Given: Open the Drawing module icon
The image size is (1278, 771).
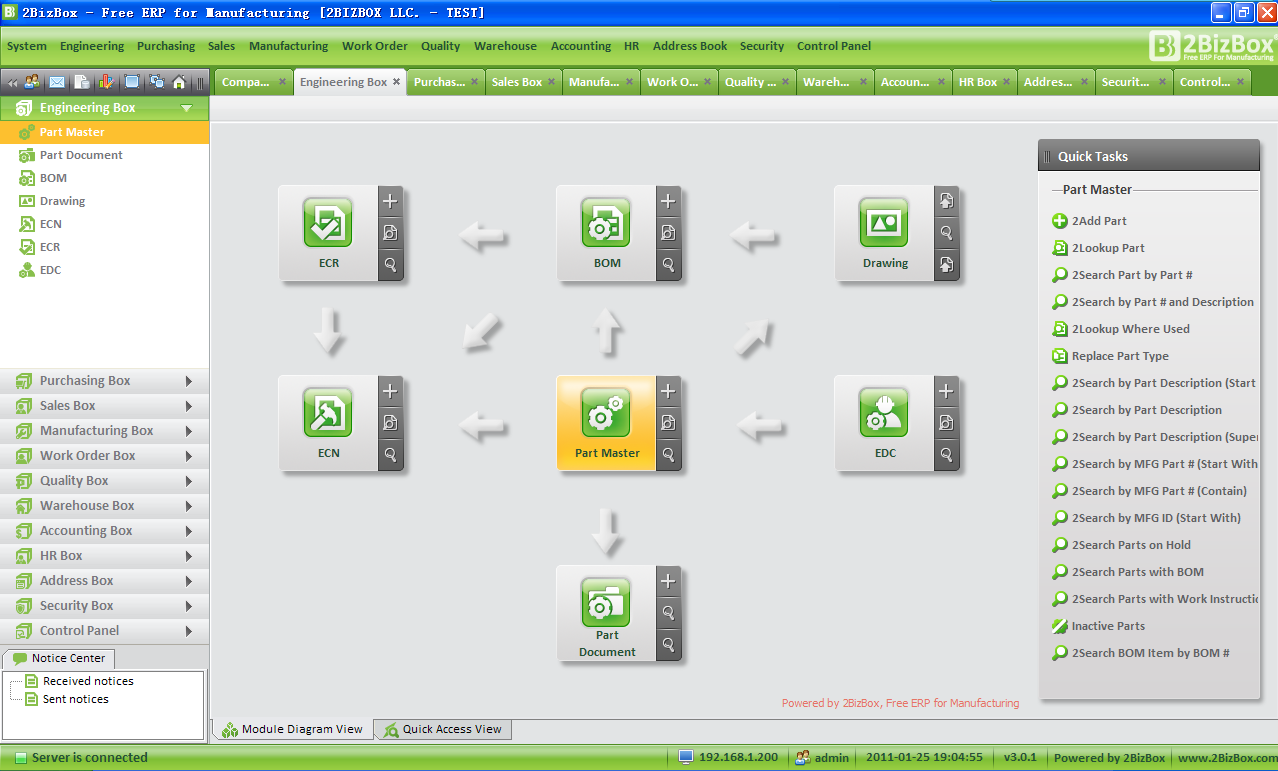Looking at the screenshot, I should click(884, 223).
